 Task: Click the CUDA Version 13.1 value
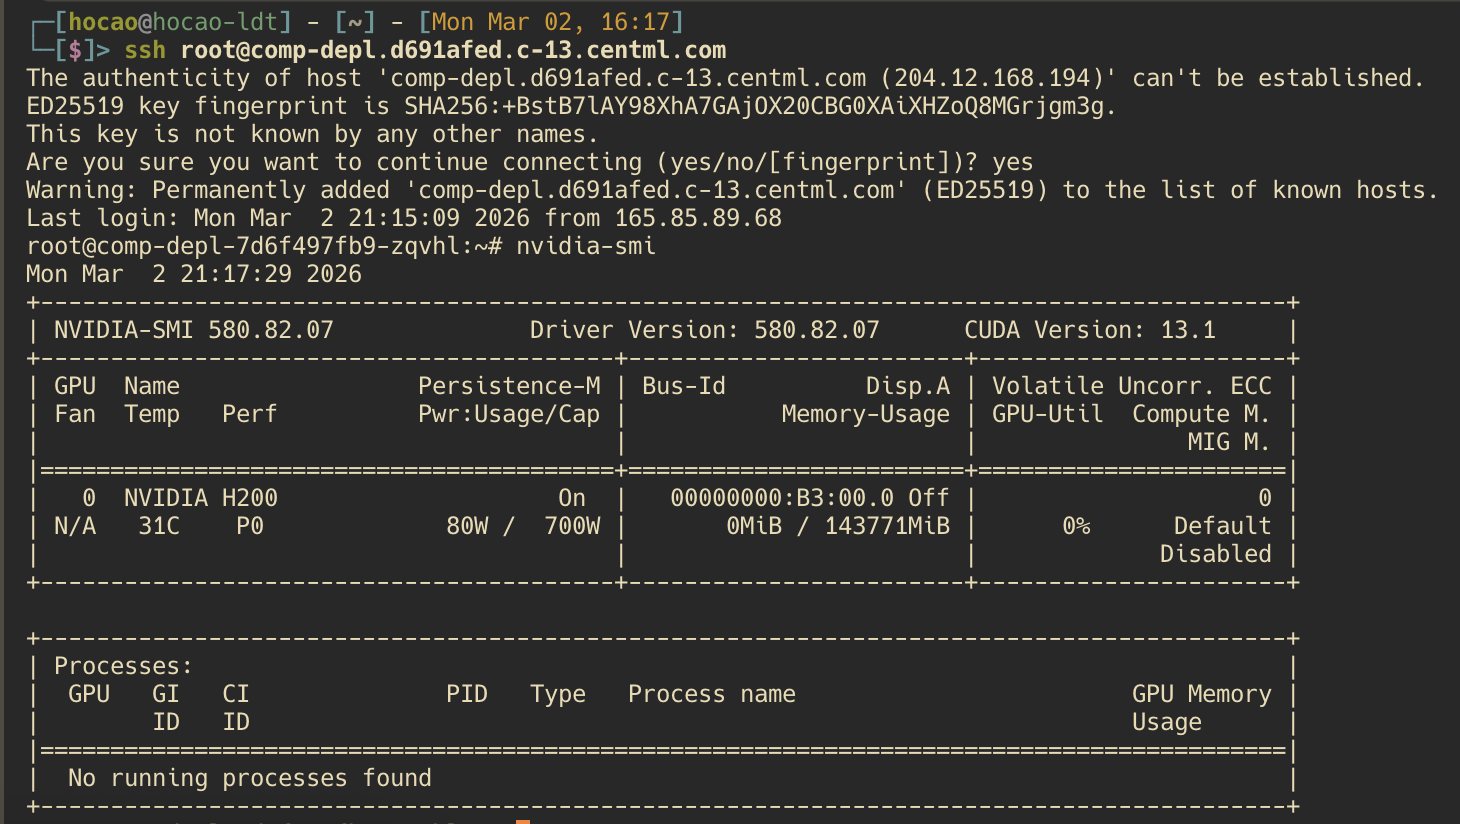click(x=1188, y=330)
